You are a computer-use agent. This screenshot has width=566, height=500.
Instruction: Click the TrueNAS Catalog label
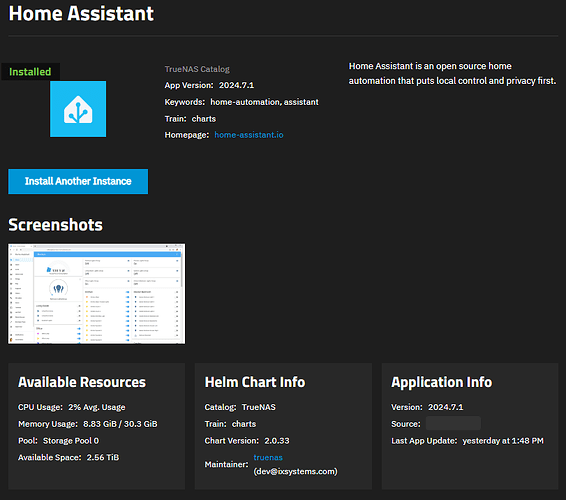197,69
